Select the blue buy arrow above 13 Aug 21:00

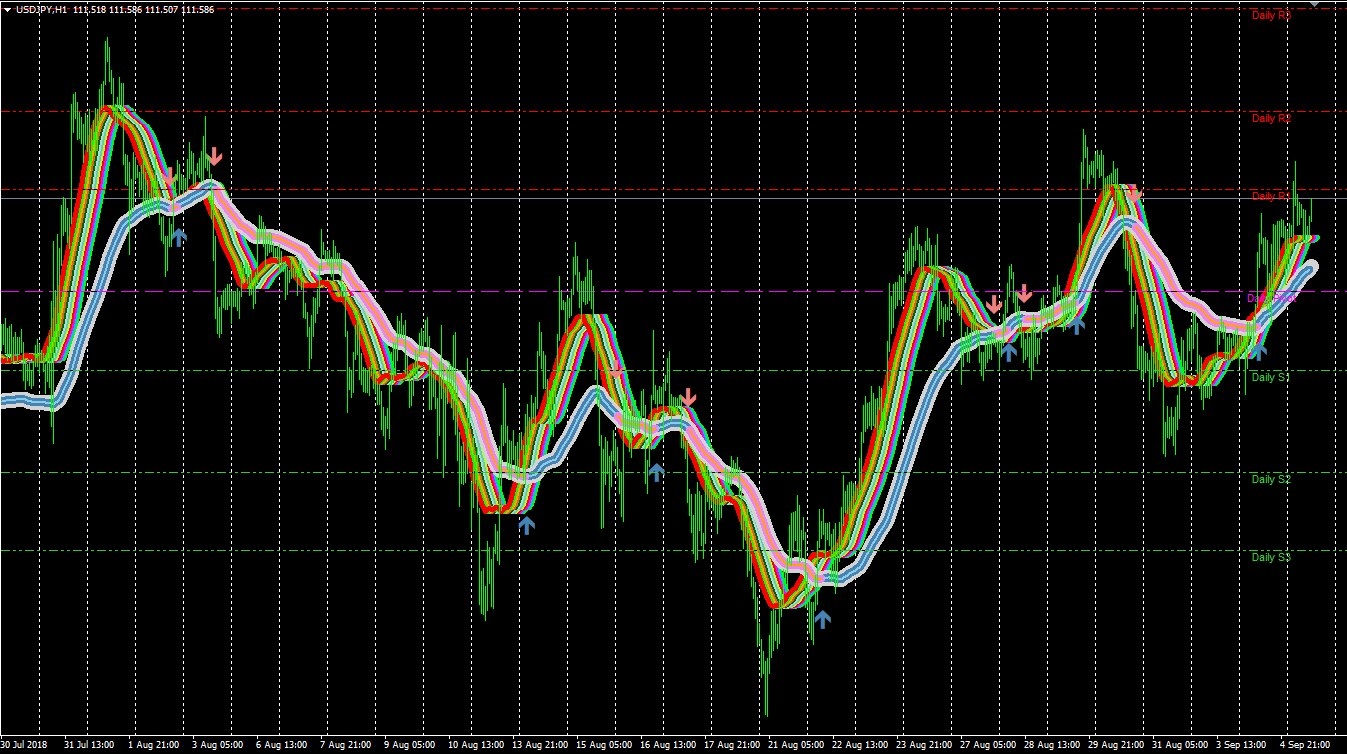pos(527,524)
